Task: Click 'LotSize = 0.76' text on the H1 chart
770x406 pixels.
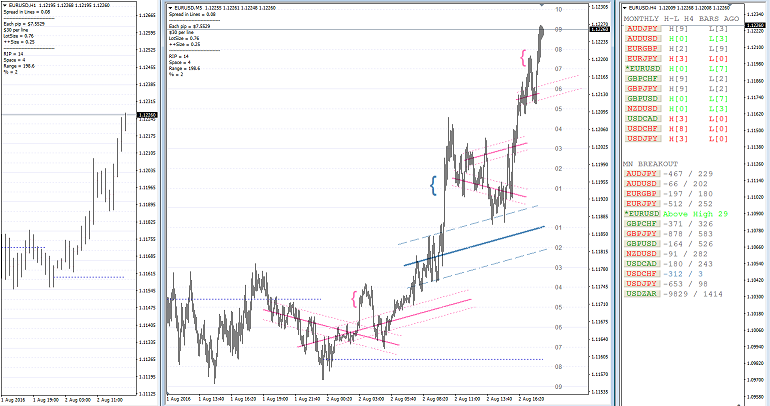Action: tap(19, 36)
